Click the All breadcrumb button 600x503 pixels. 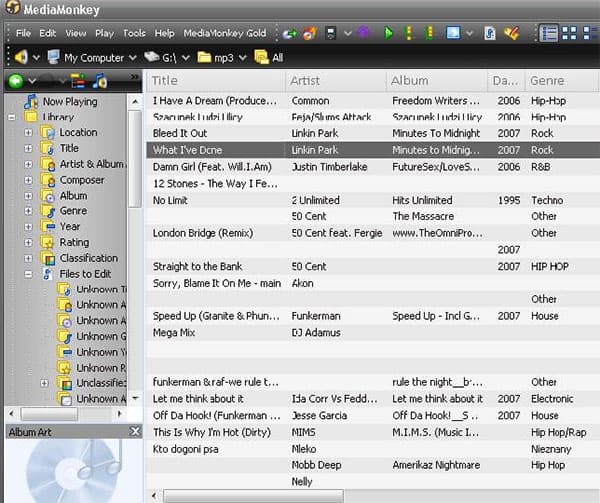point(269,57)
